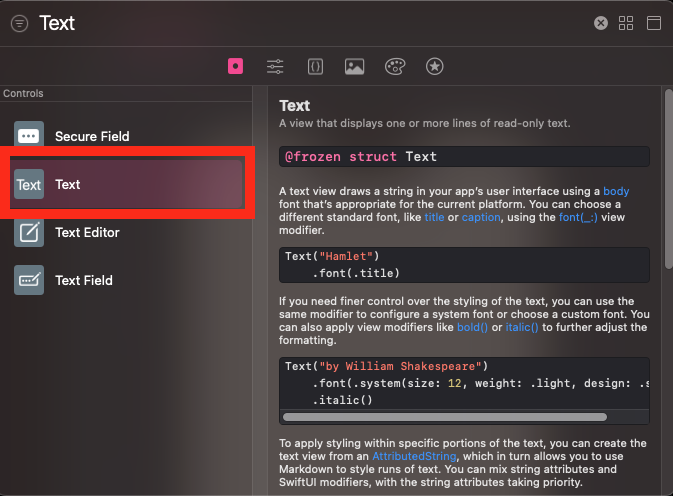This screenshot has height=496, width=673.
Task: Open the Color palette library tab
Action: tap(395, 67)
